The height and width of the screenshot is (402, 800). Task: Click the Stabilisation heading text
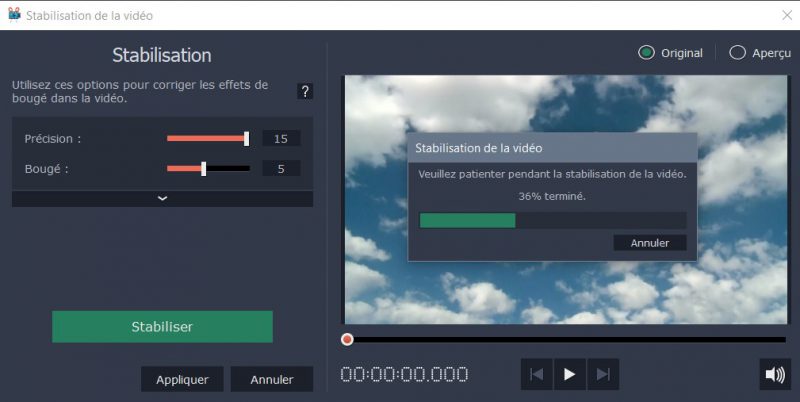click(x=162, y=55)
